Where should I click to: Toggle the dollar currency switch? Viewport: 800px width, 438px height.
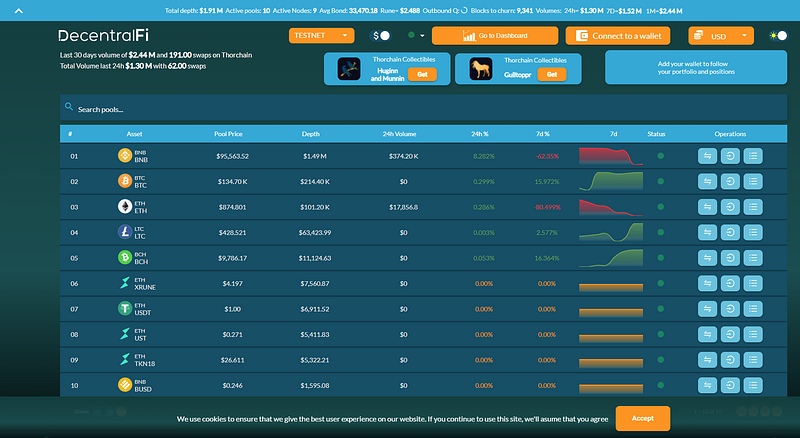click(x=381, y=36)
